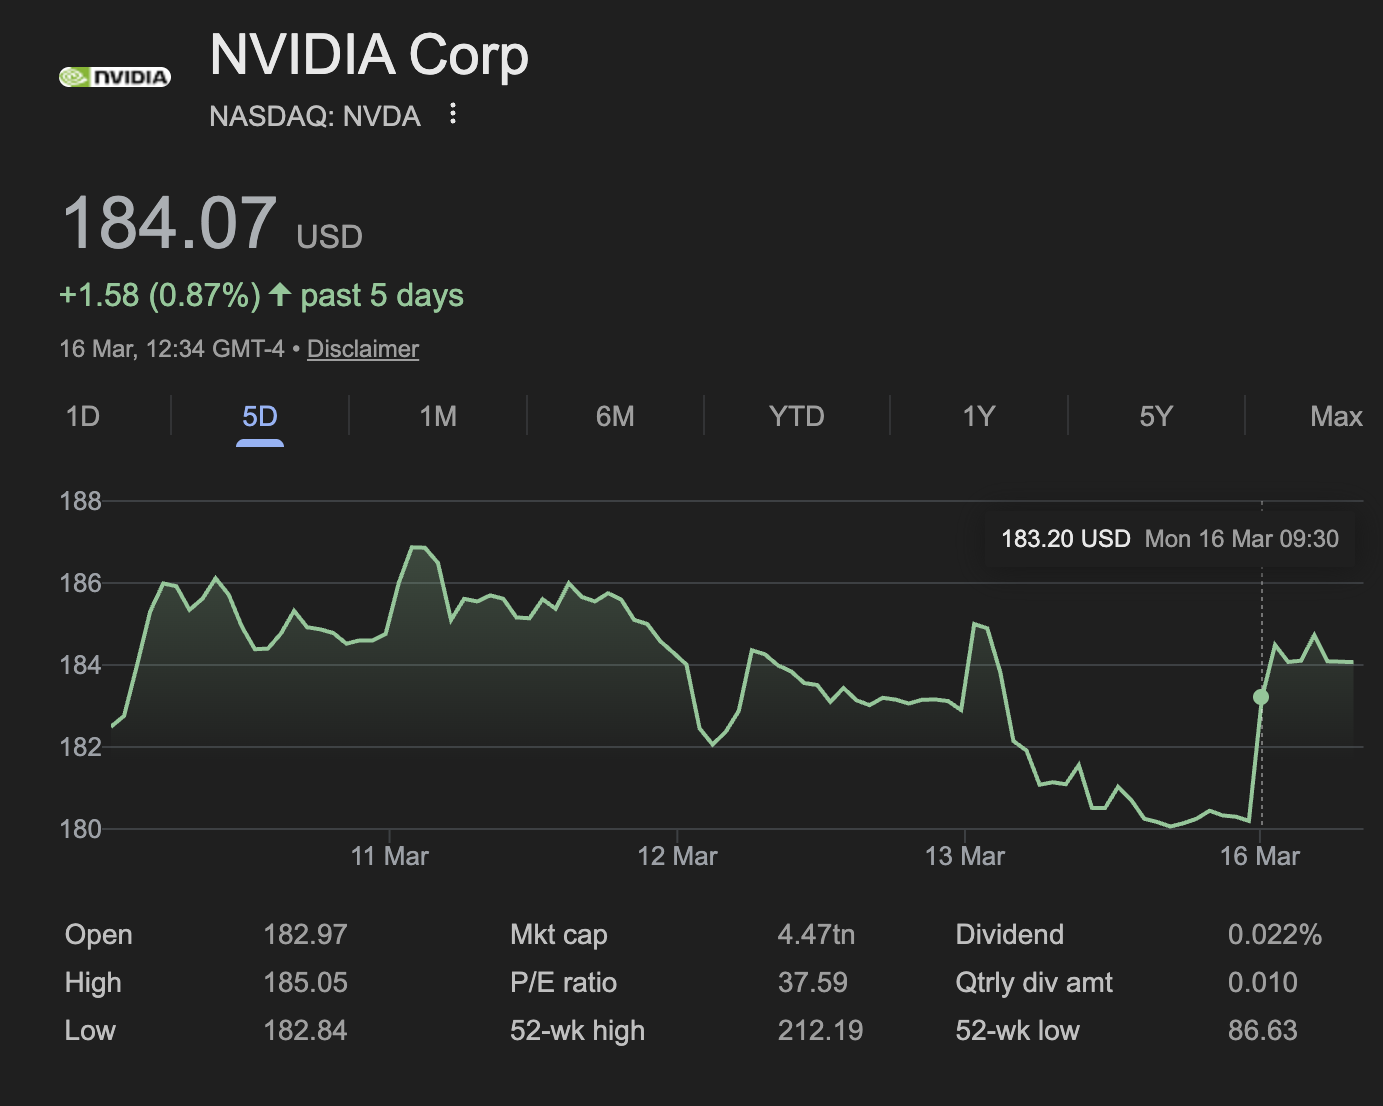The width and height of the screenshot is (1383, 1106).
Task: Switch to the YTD chart view
Action: 796,416
